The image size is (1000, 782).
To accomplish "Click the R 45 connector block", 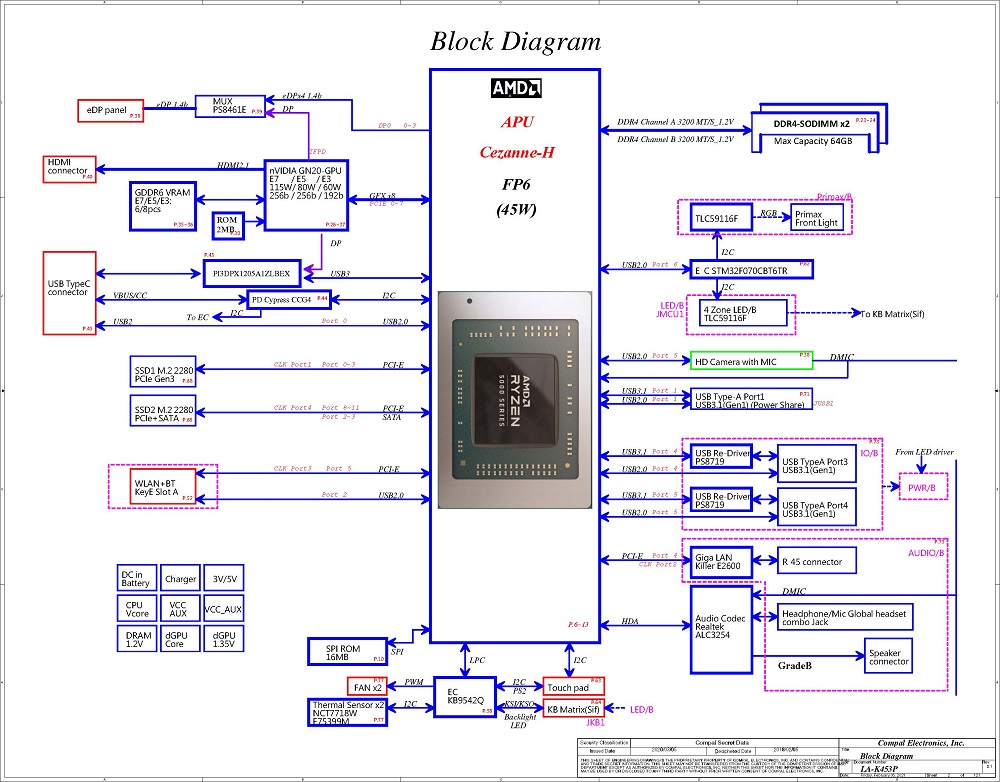I will click(x=817, y=561).
